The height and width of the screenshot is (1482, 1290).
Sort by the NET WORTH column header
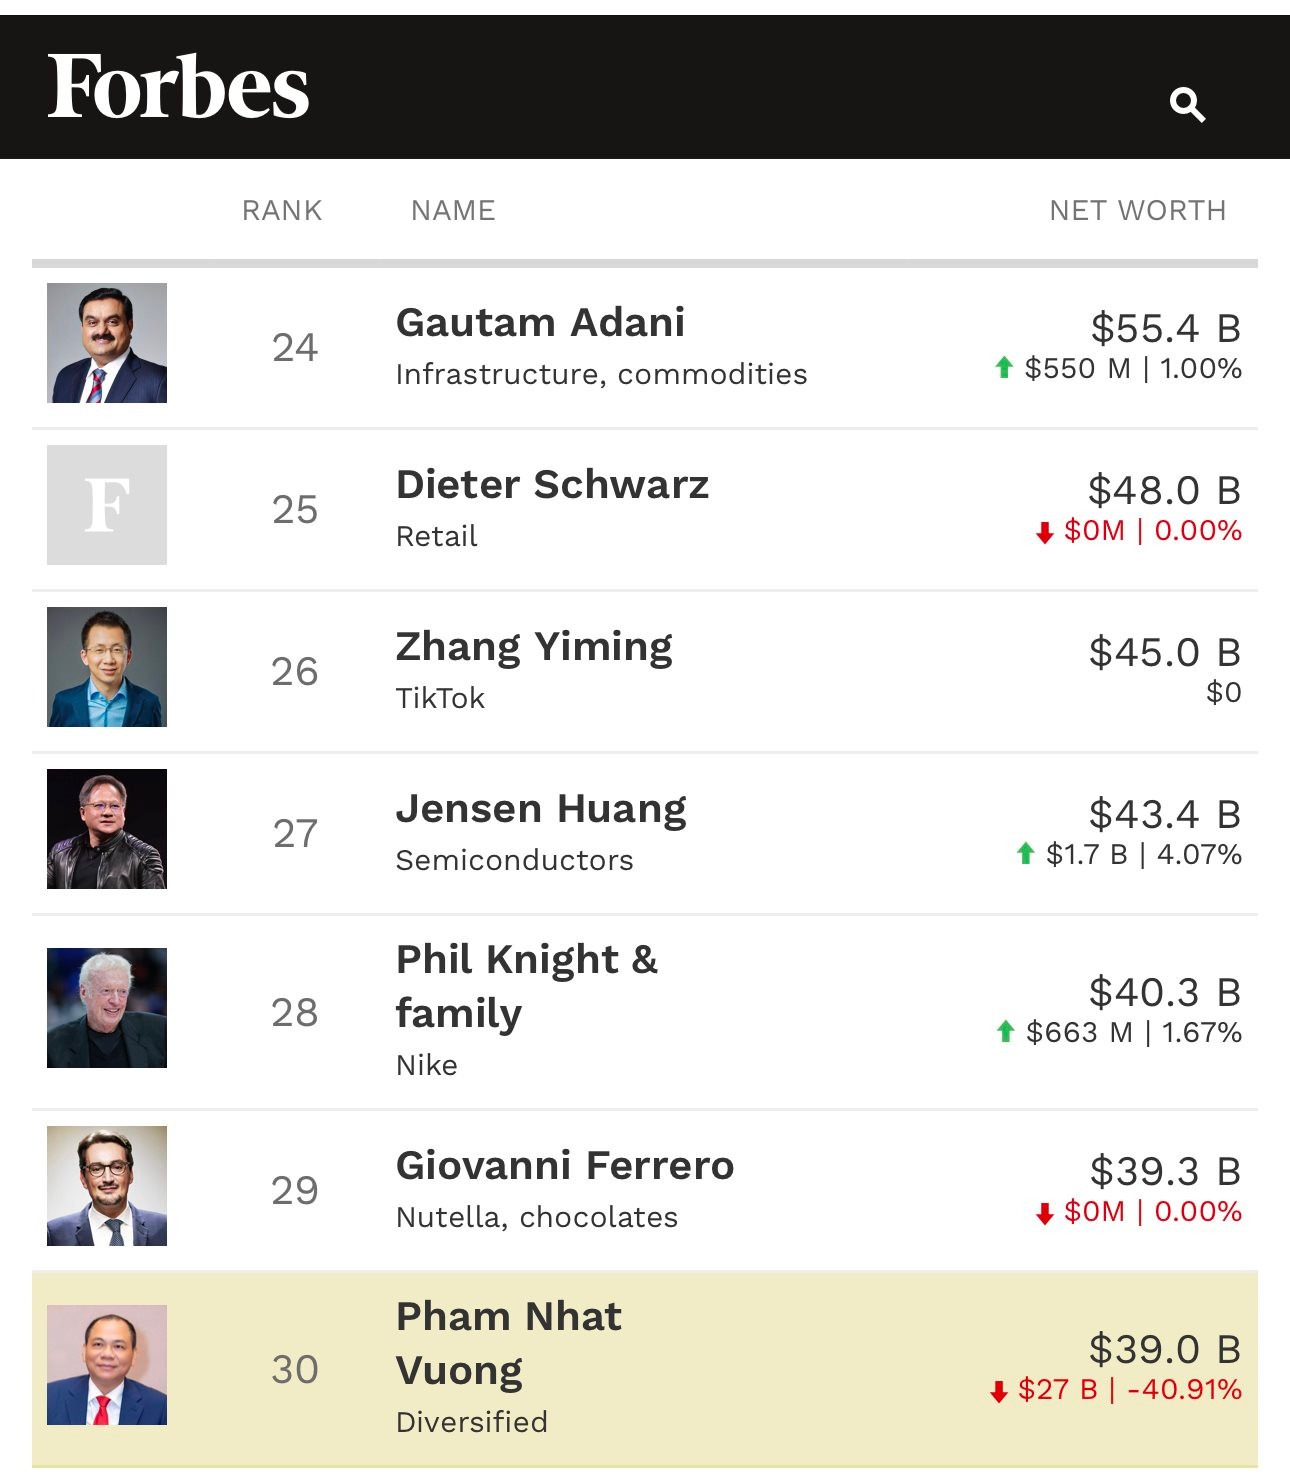pyautogui.click(x=1137, y=210)
